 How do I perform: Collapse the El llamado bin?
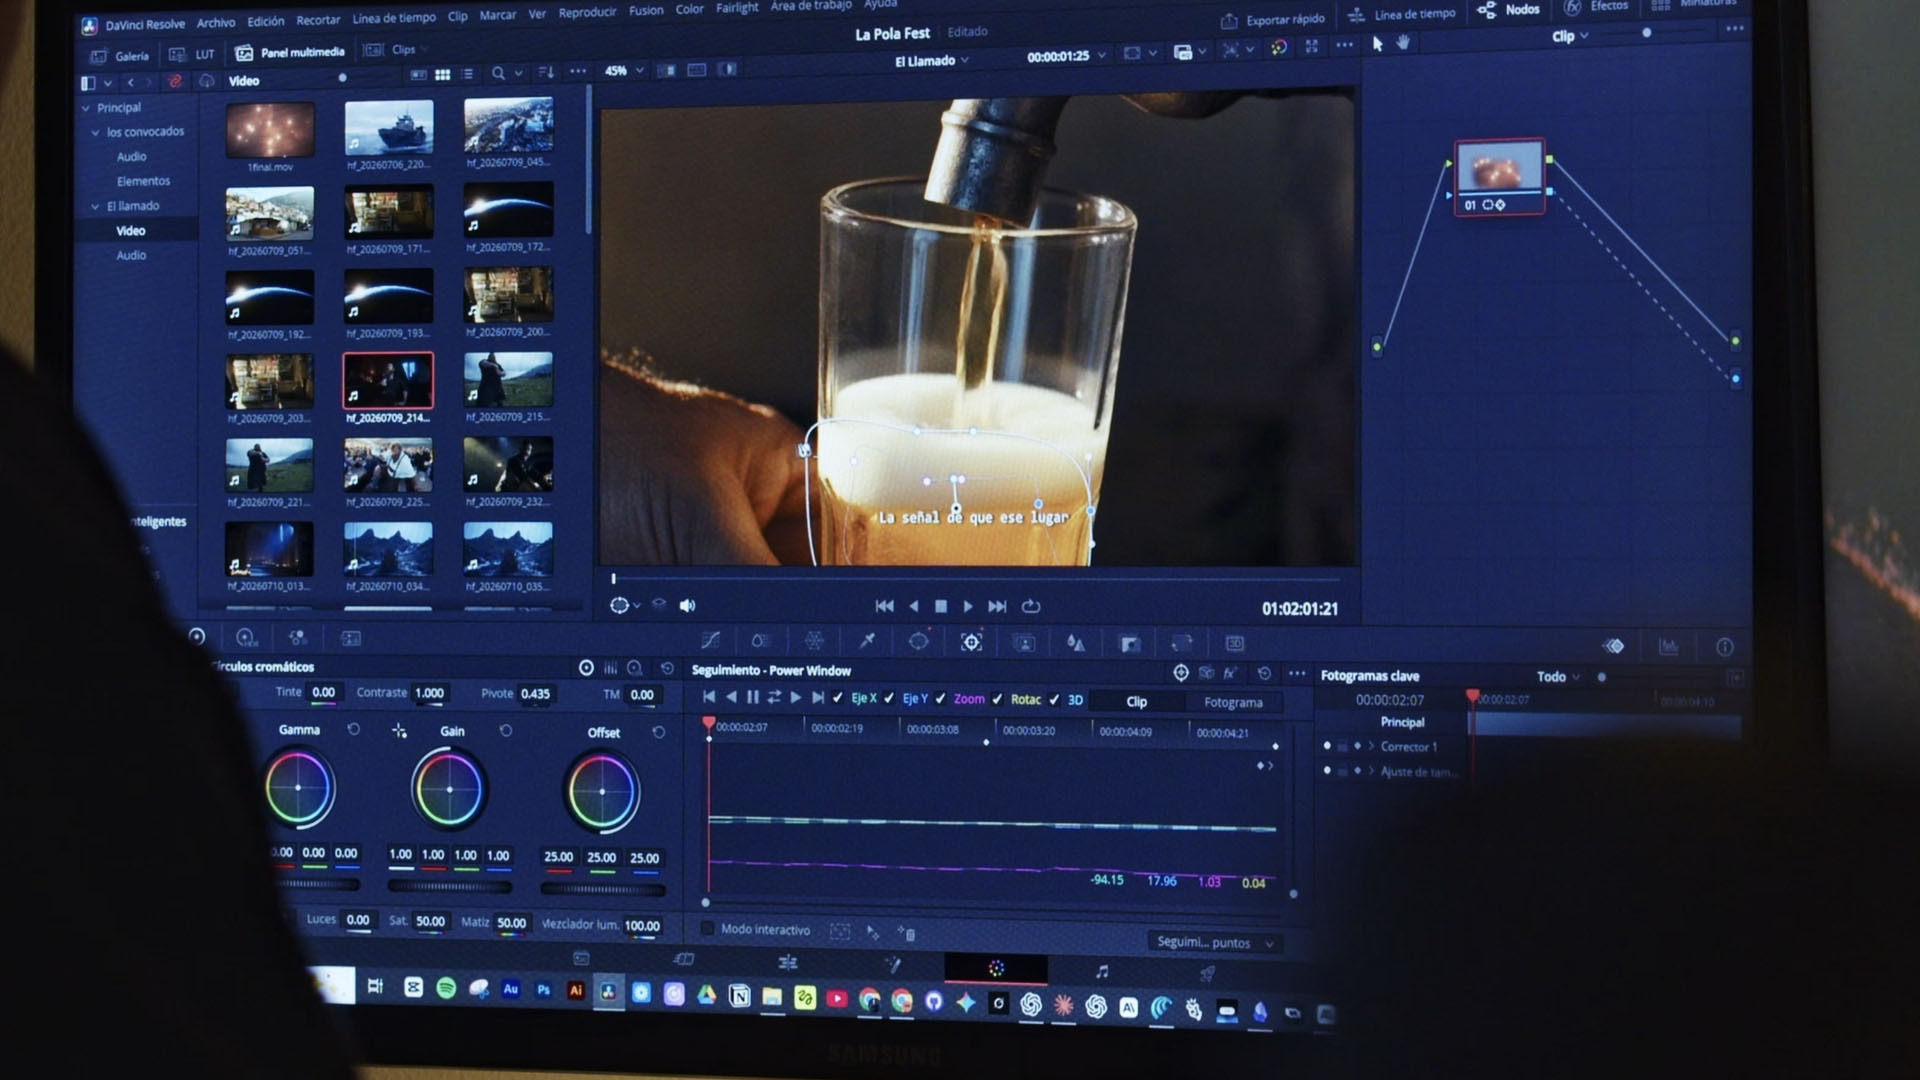pos(96,206)
